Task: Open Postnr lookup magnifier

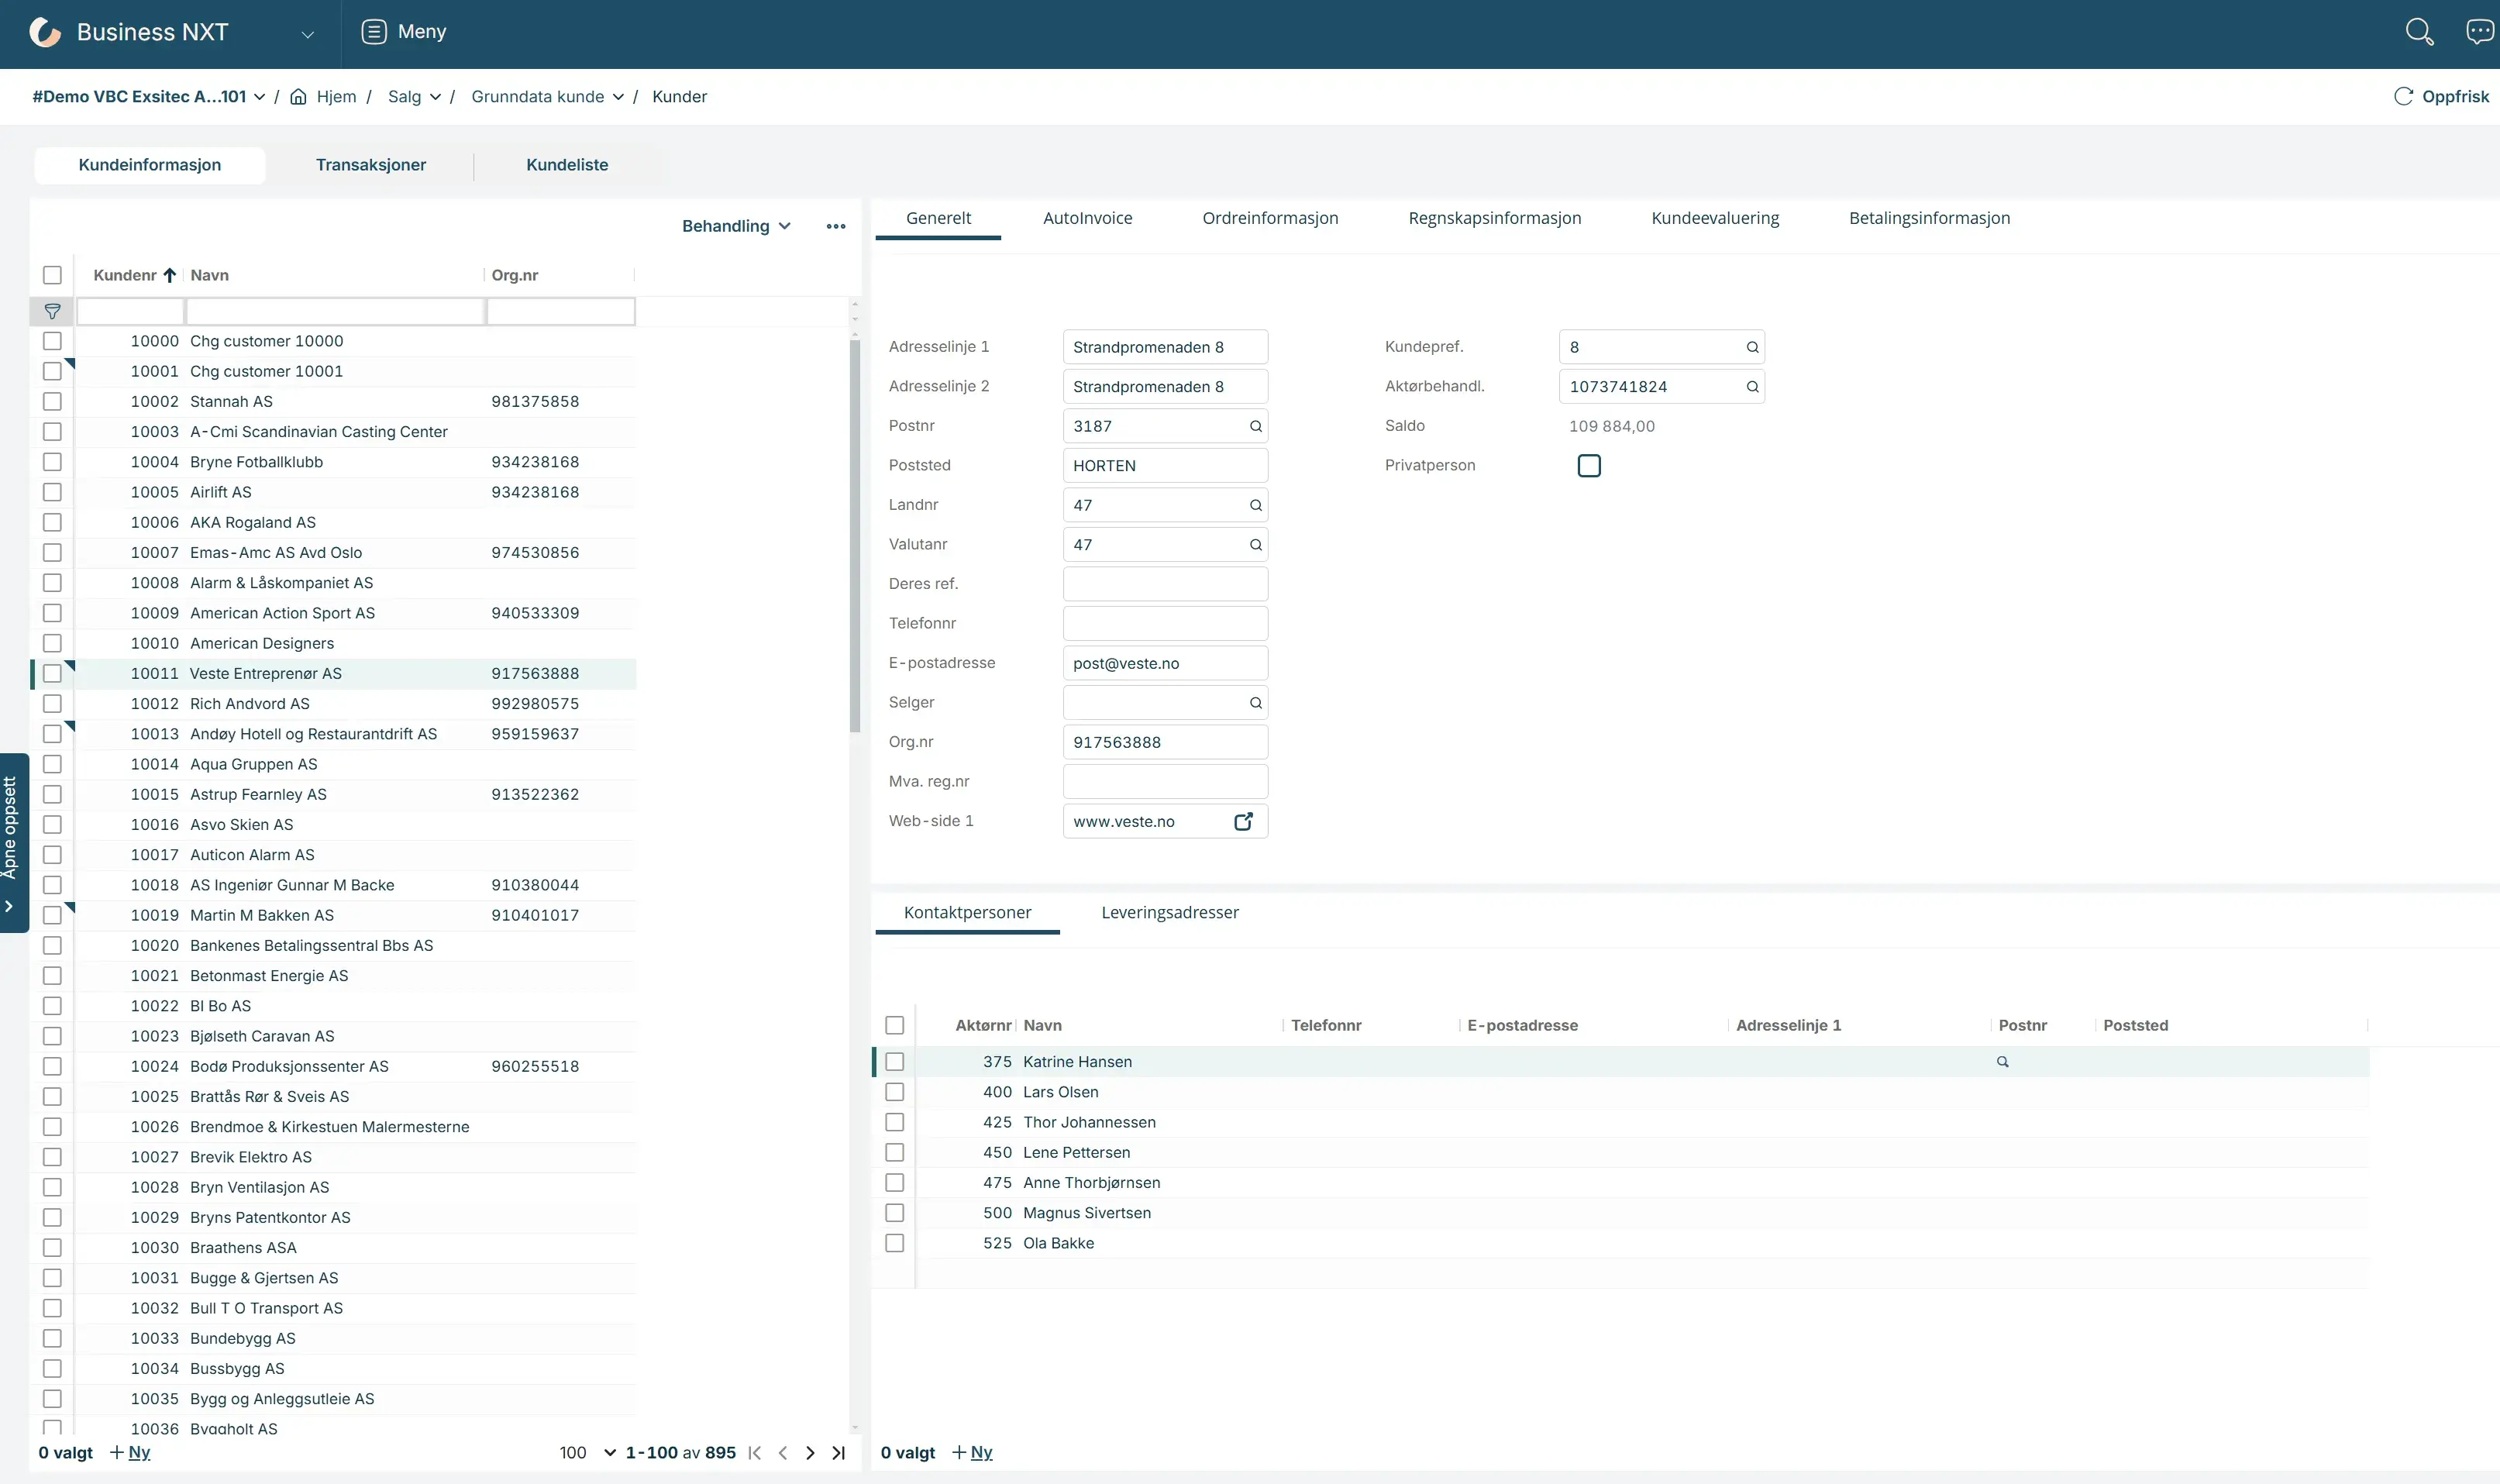Action: pos(1255,426)
